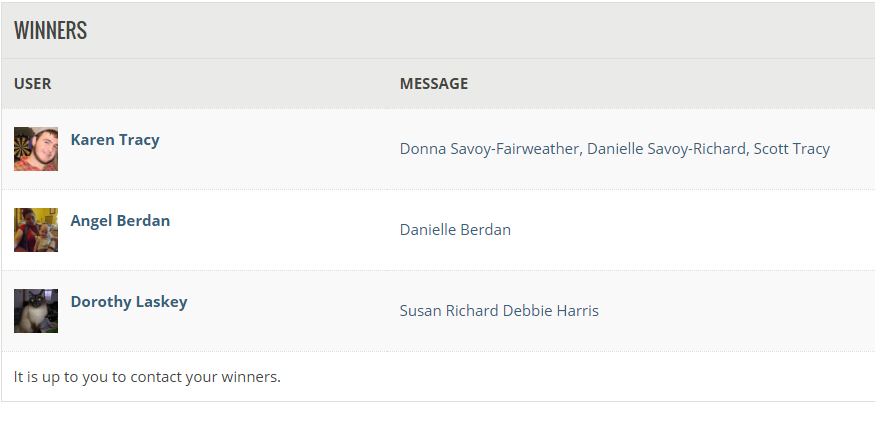Select Karen Tracy's message text
875x421 pixels.
click(614, 149)
